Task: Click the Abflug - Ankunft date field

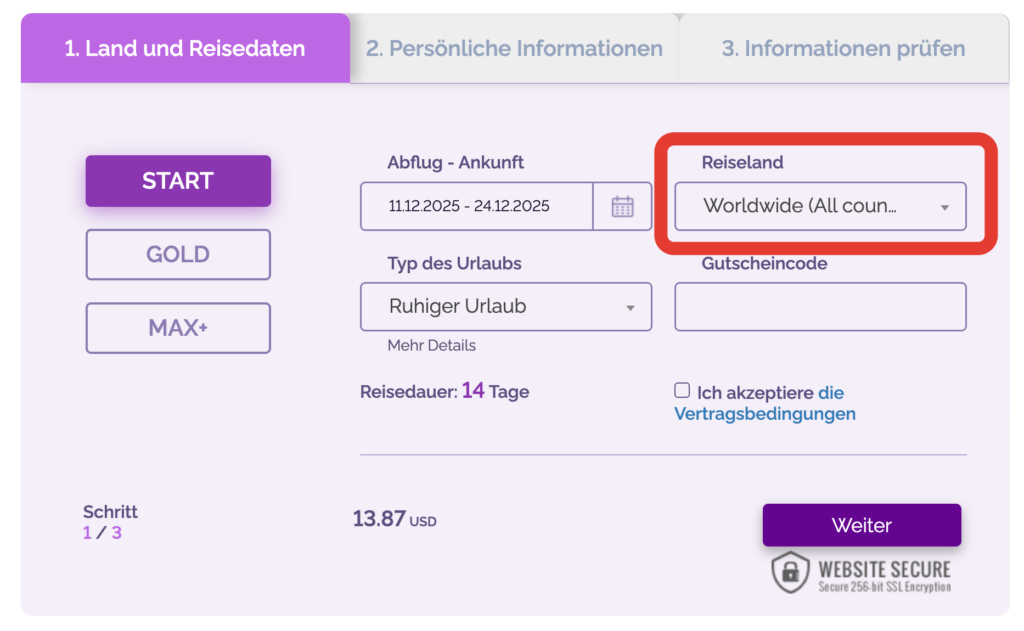Action: (x=476, y=207)
